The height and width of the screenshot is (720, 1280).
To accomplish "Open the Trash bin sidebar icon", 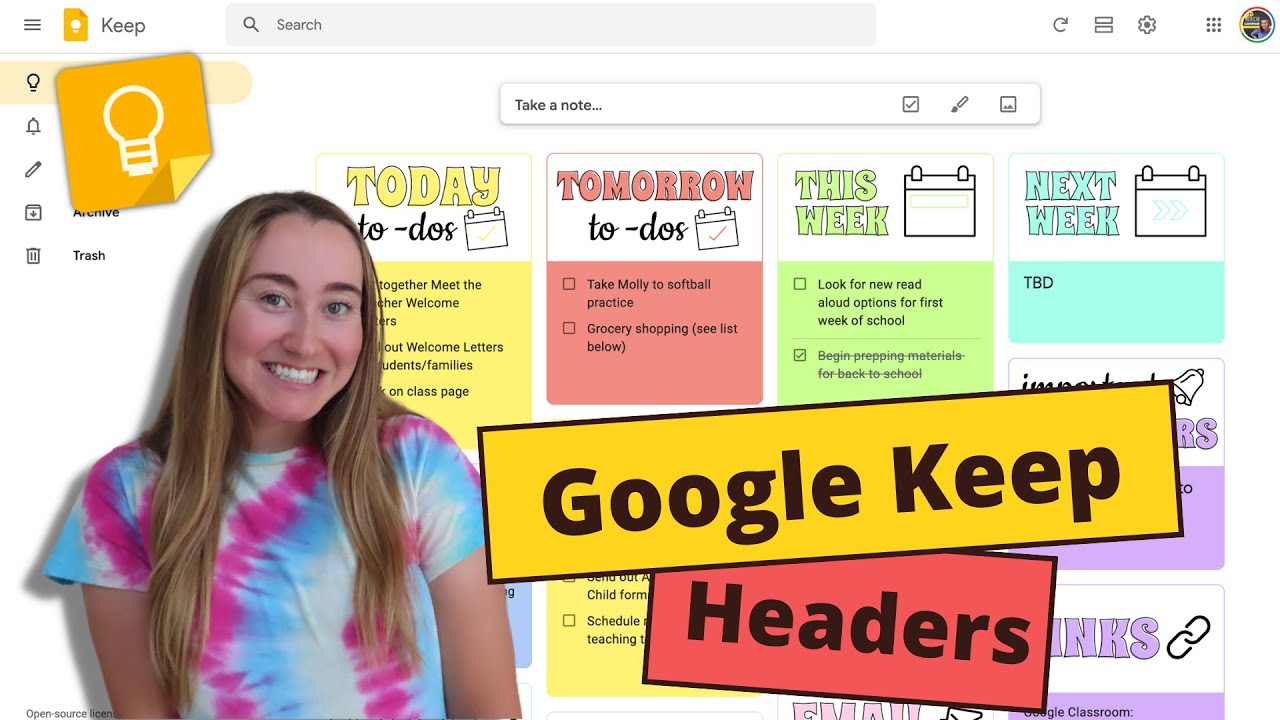I will [33, 256].
